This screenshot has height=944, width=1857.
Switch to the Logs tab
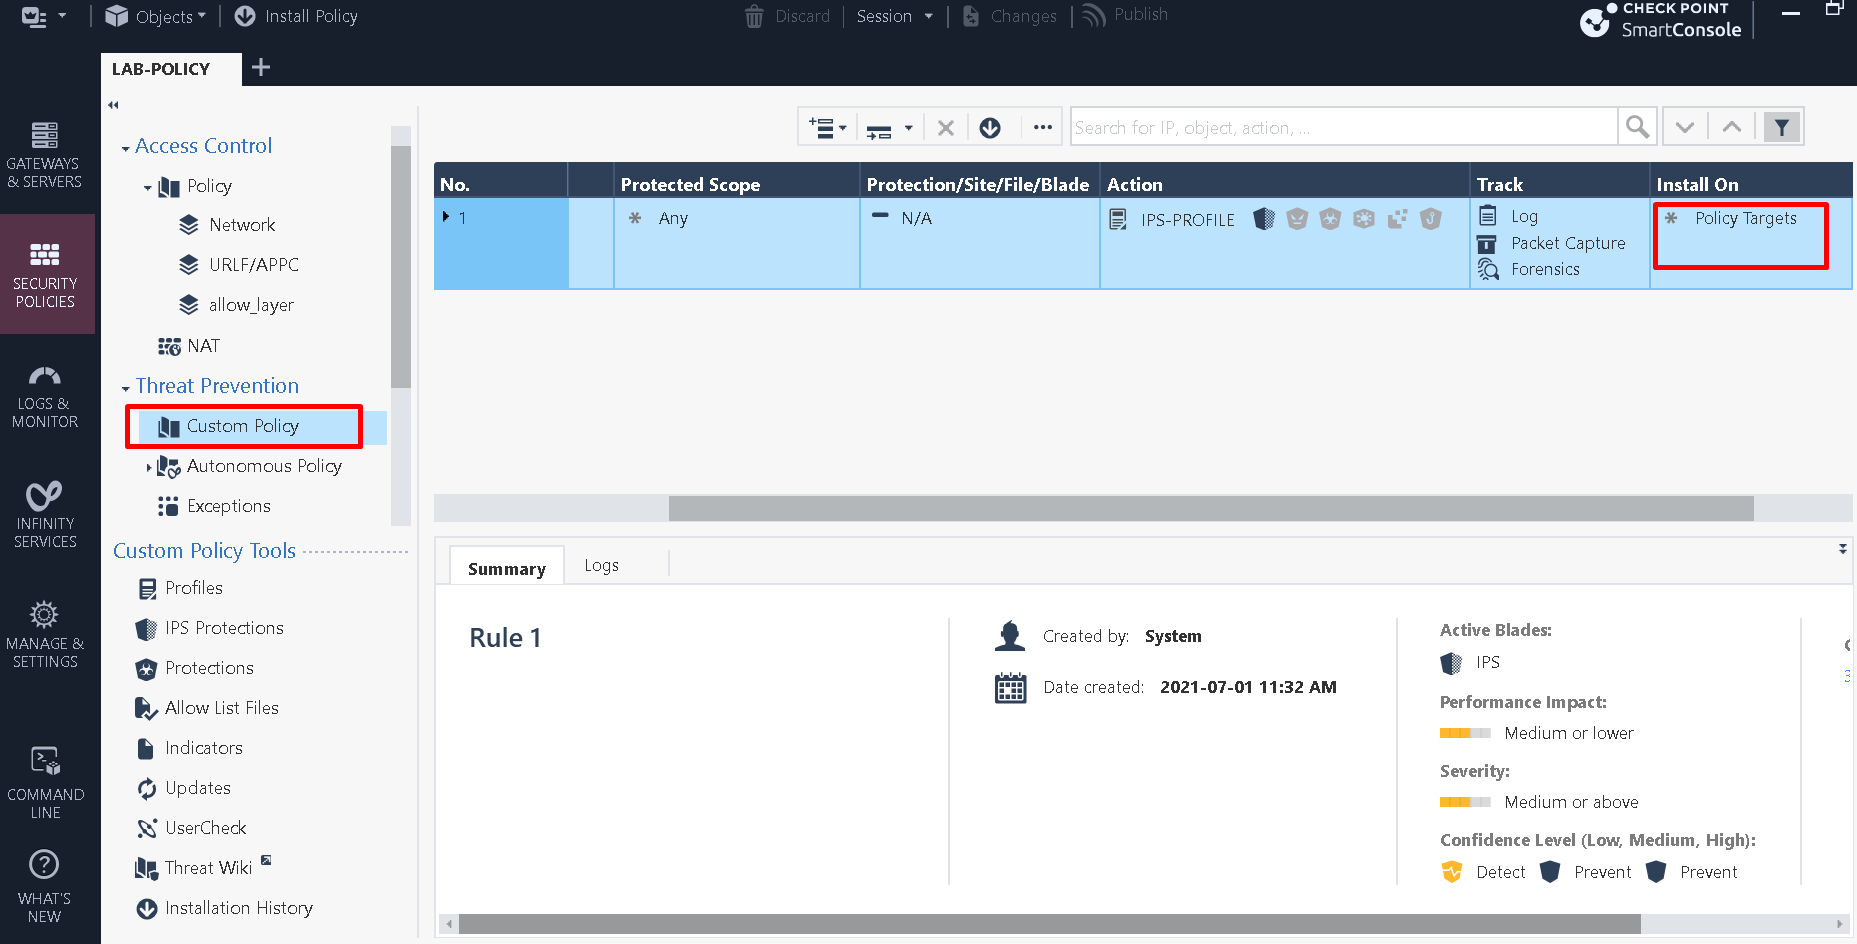[601, 565]
